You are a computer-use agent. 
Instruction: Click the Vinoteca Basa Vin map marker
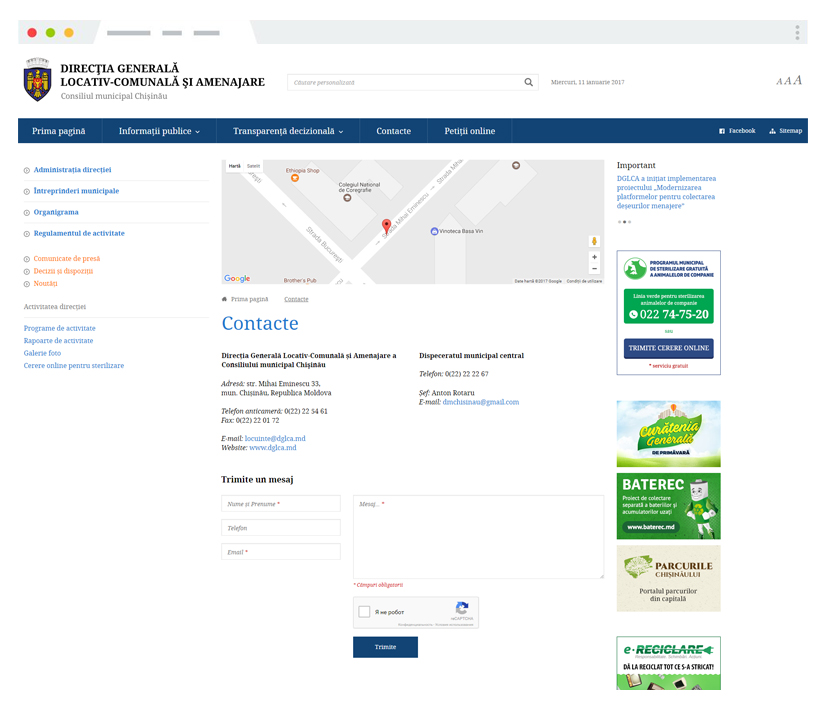tap(434, 231)
